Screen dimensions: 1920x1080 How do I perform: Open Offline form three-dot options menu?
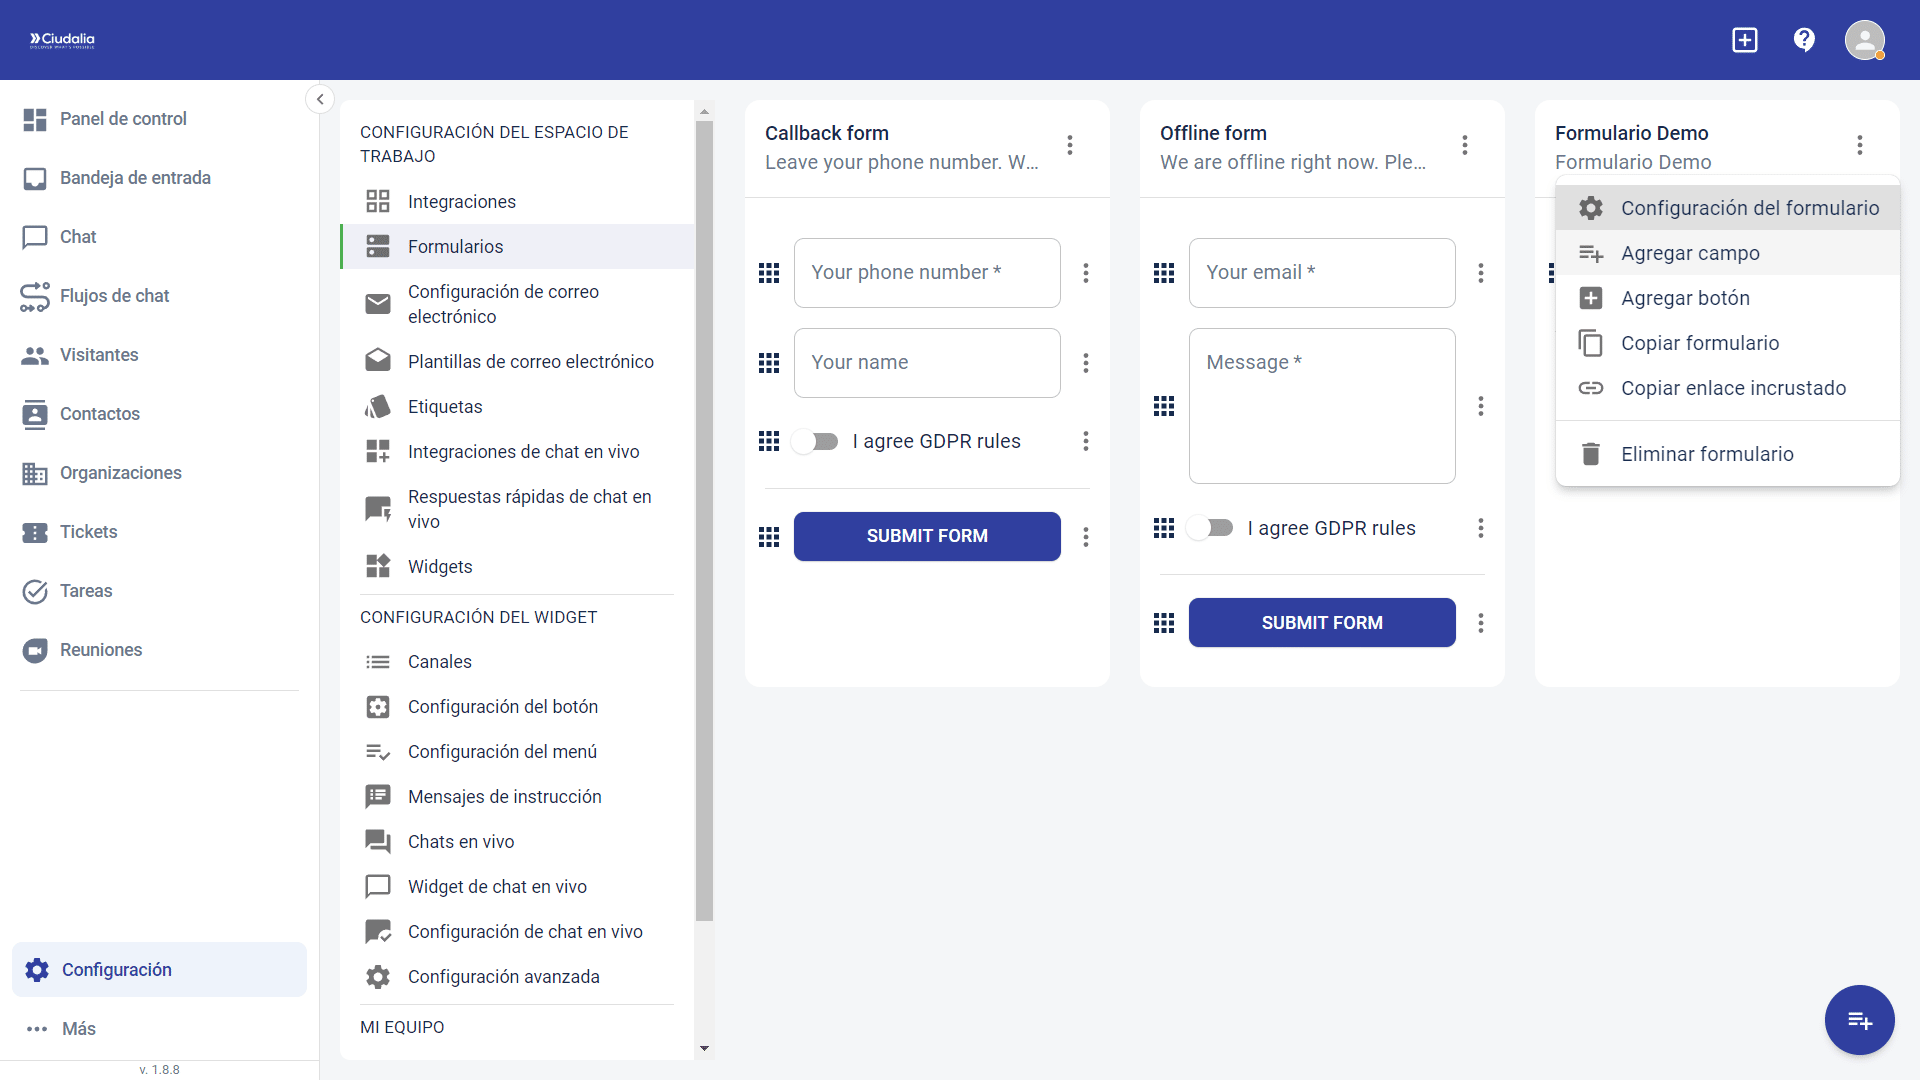pyautogui.click(x=1465, y=146)
